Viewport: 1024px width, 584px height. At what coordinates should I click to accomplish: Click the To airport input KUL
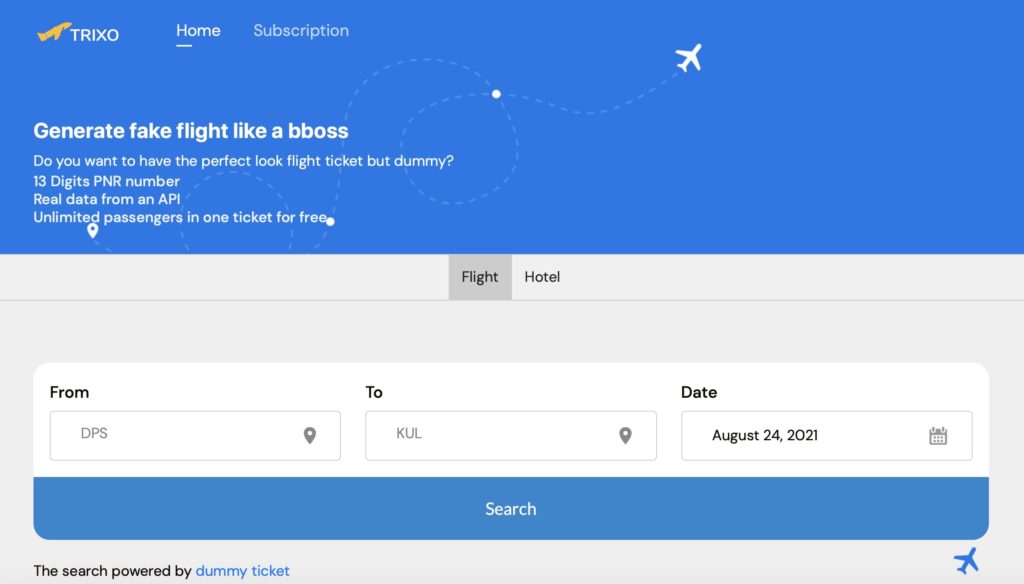495,435
